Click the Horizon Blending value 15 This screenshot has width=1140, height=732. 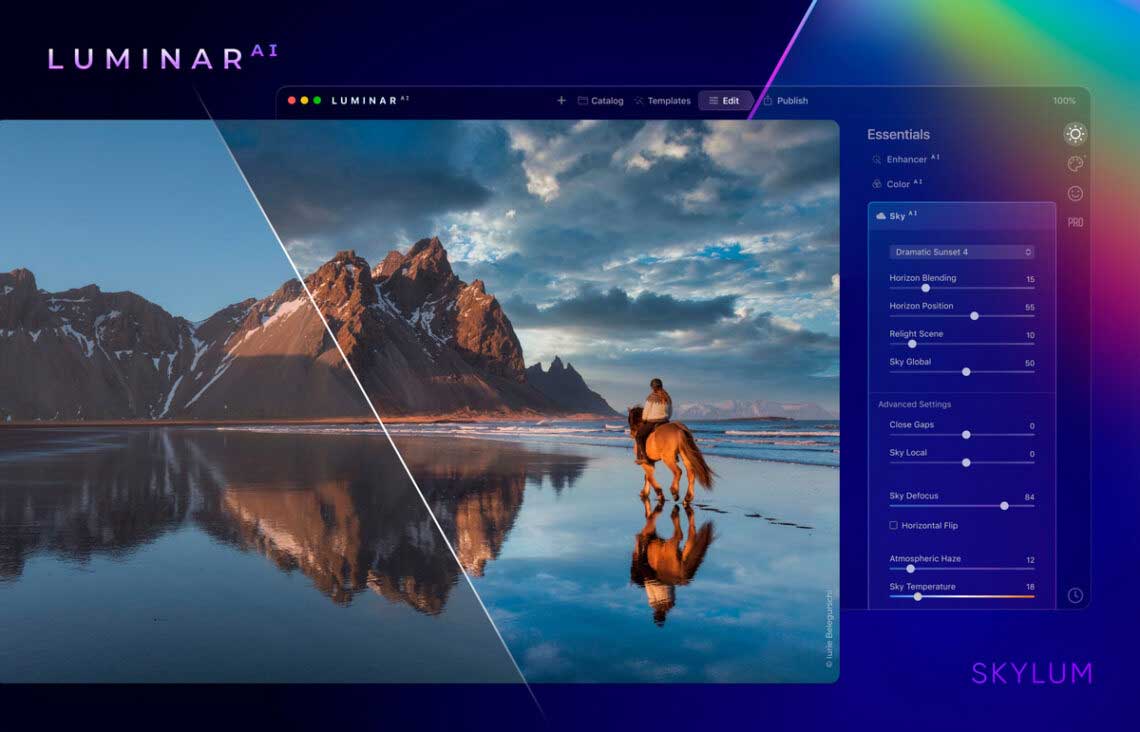point(1030,279)
